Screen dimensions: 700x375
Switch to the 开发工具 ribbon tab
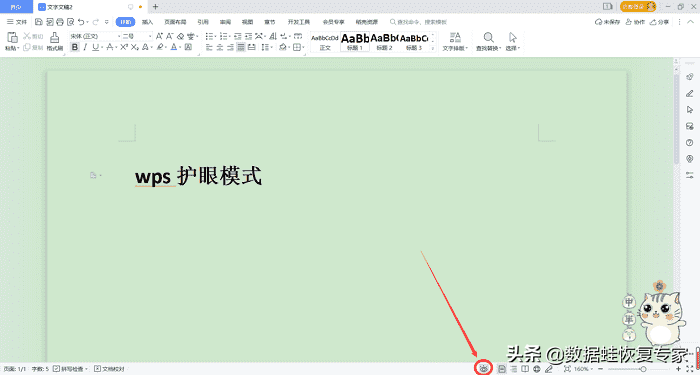299,22
